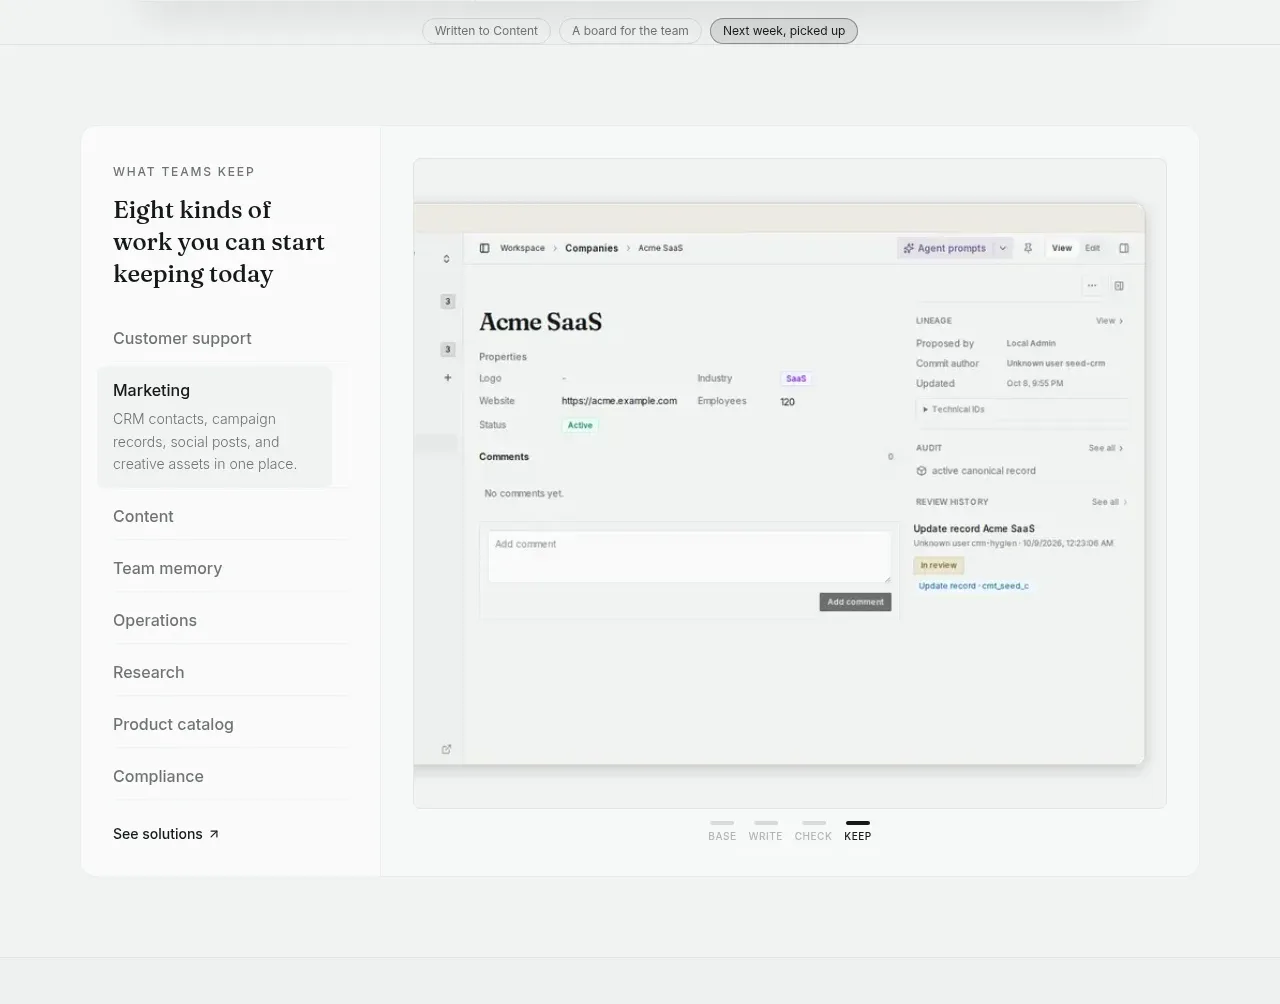This screenshot has height=1004, width=1280.
Task: Click the Written to Content pill
Action: (486, 31)
